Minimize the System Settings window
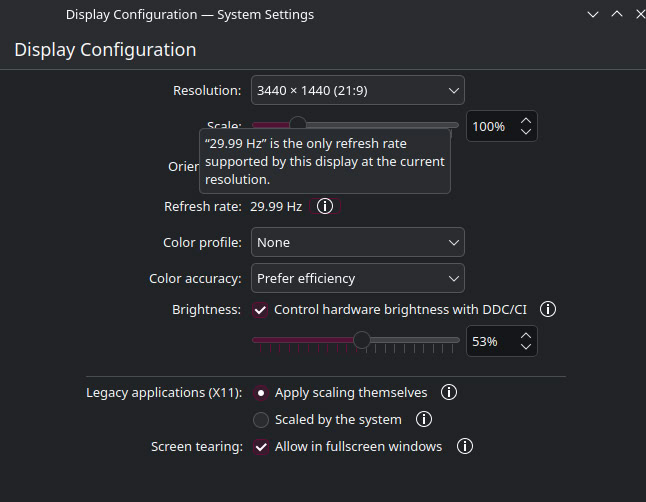This screenshot has width=646, height=502. point(594,15)
